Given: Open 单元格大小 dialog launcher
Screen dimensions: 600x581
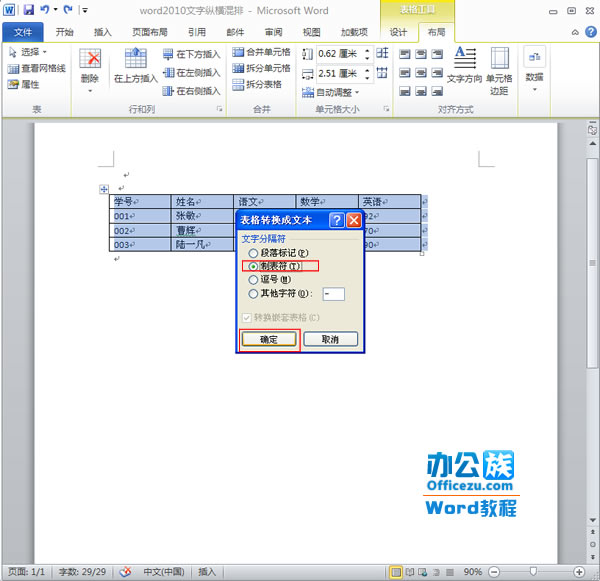Looking at the screenshot, I should tap(386, 109).
